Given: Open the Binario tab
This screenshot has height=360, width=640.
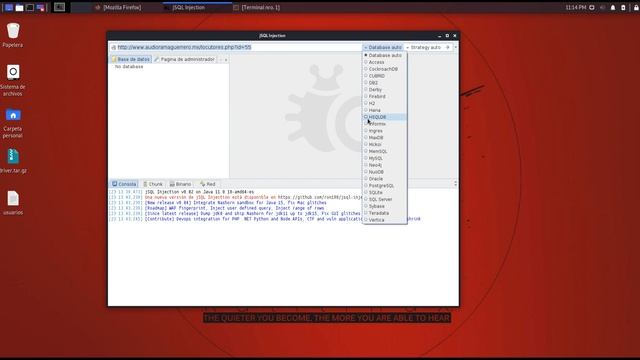Looking at the screenshot, I should click(x=180, y=184).
